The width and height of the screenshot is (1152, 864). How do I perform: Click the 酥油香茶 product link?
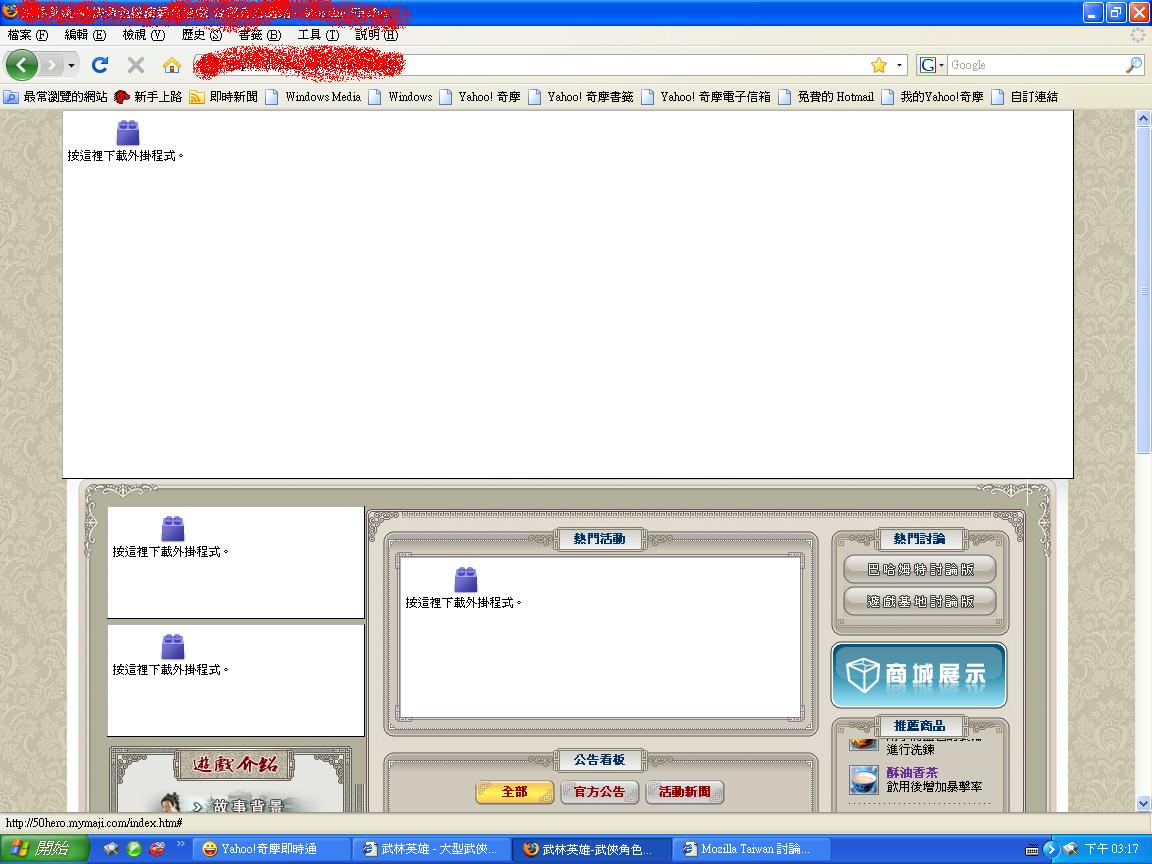click(x=912, y=772)
